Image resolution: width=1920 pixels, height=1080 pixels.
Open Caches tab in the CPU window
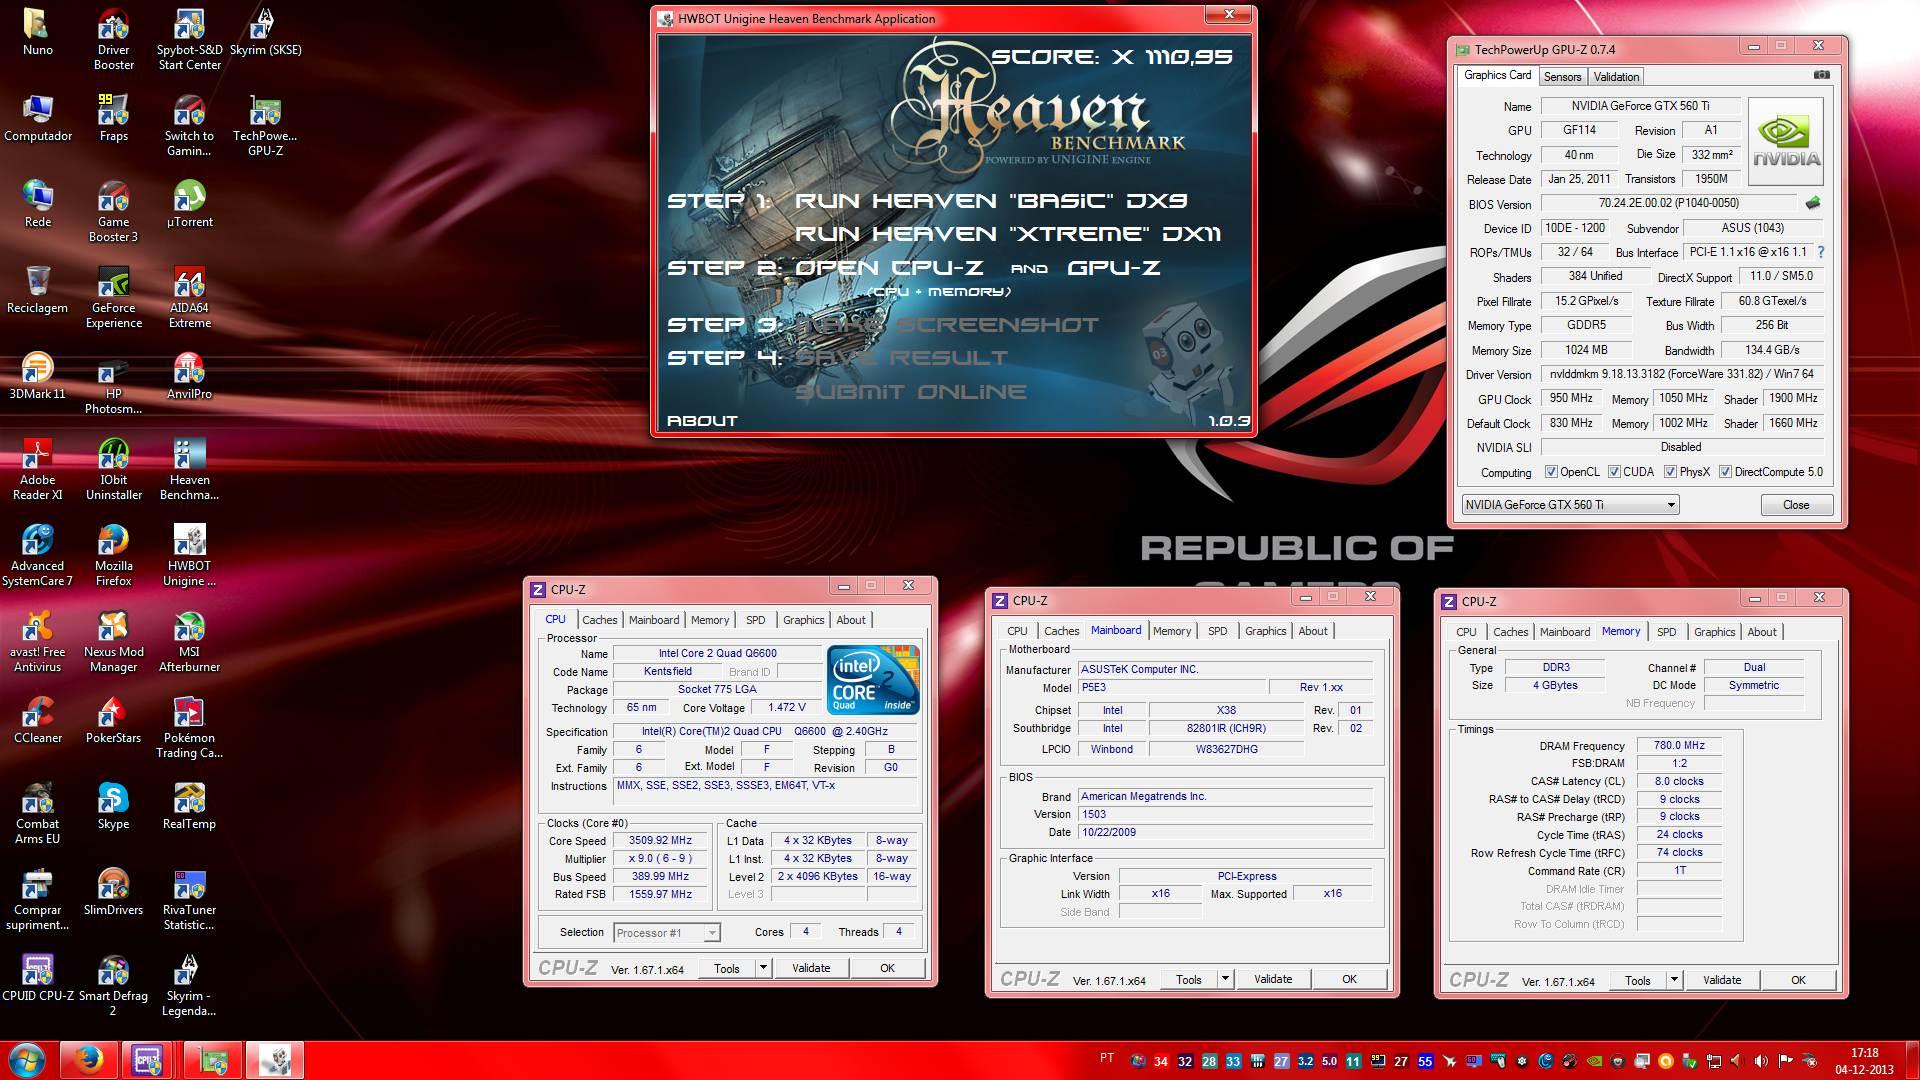(x=600, y=620)
